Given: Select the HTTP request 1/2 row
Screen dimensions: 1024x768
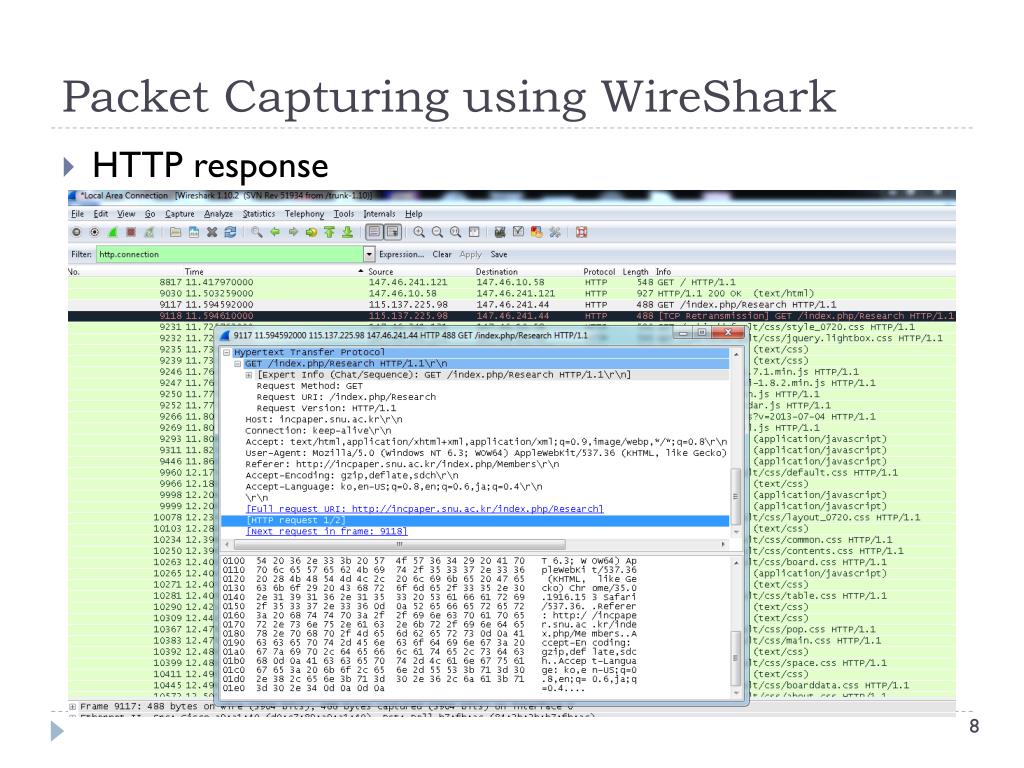Looking at the screenshot, I should [475, 520].
